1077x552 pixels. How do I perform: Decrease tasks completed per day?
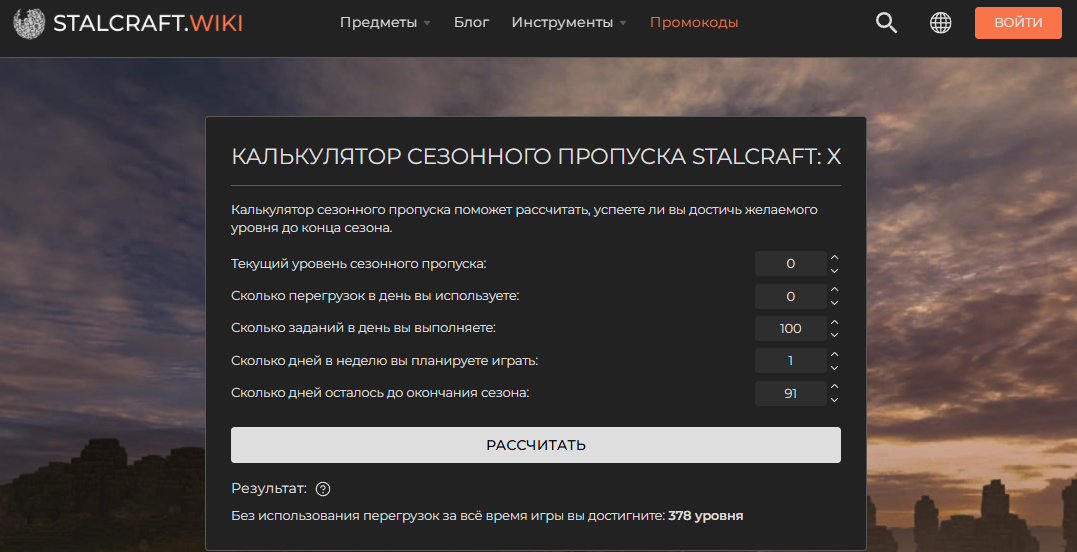click(x=834, y=335)
